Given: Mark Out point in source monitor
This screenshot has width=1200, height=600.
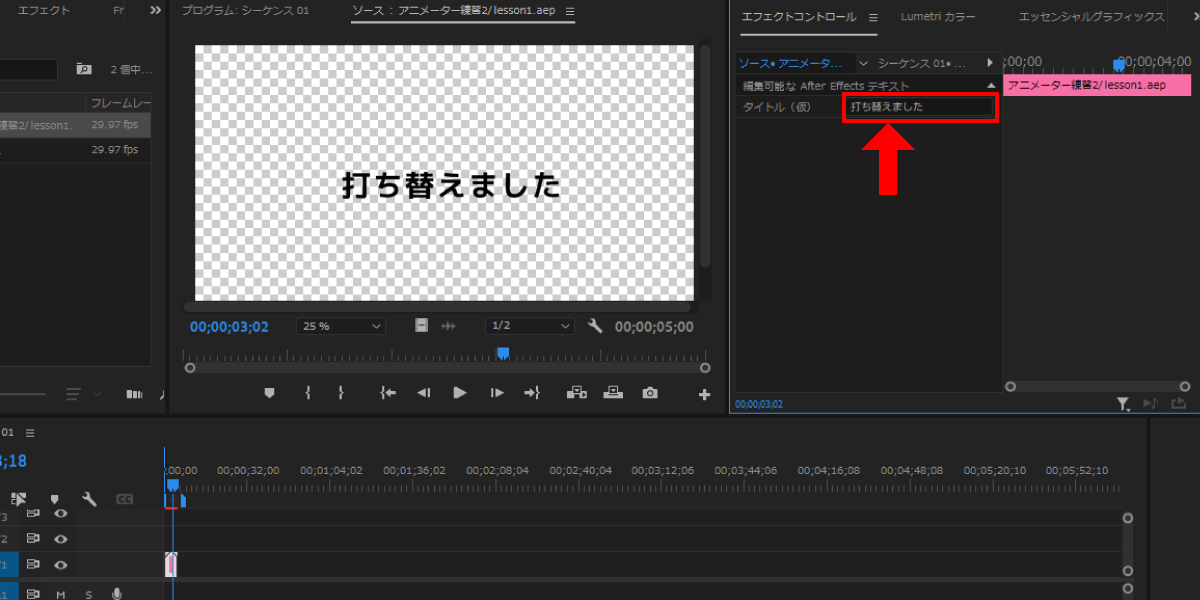Looking at the screenshot, I should pos(341,393).
